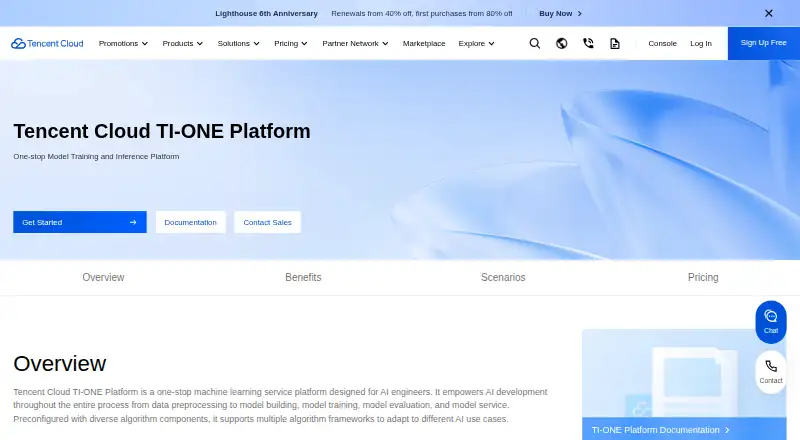Click the arrow inside Get Started button
This screenshot has width=800, height=440.
[133, 223]
